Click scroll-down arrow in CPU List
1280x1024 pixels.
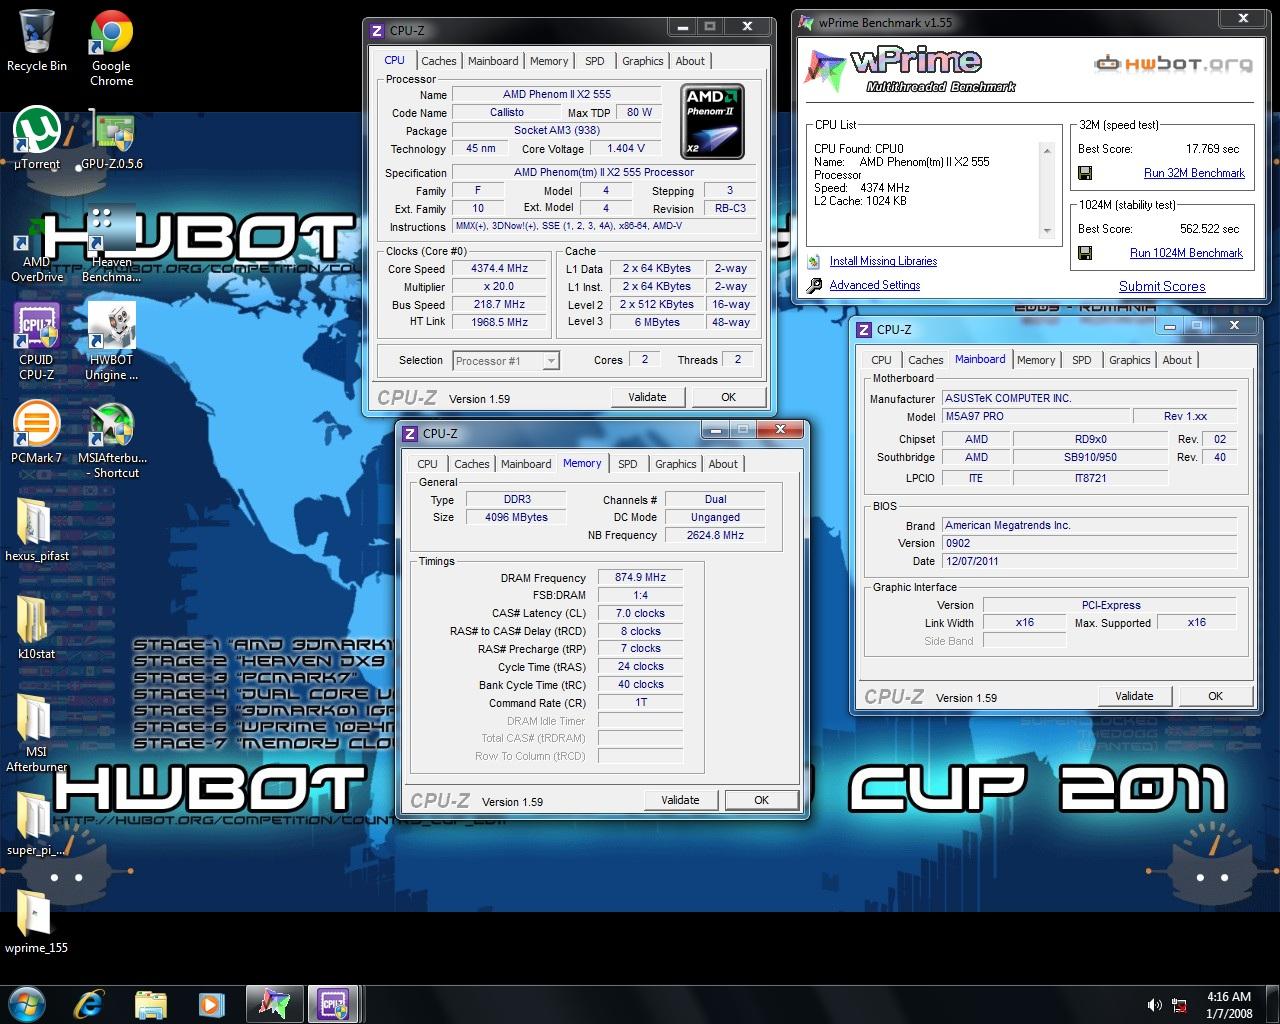(x=1047, y=230)
